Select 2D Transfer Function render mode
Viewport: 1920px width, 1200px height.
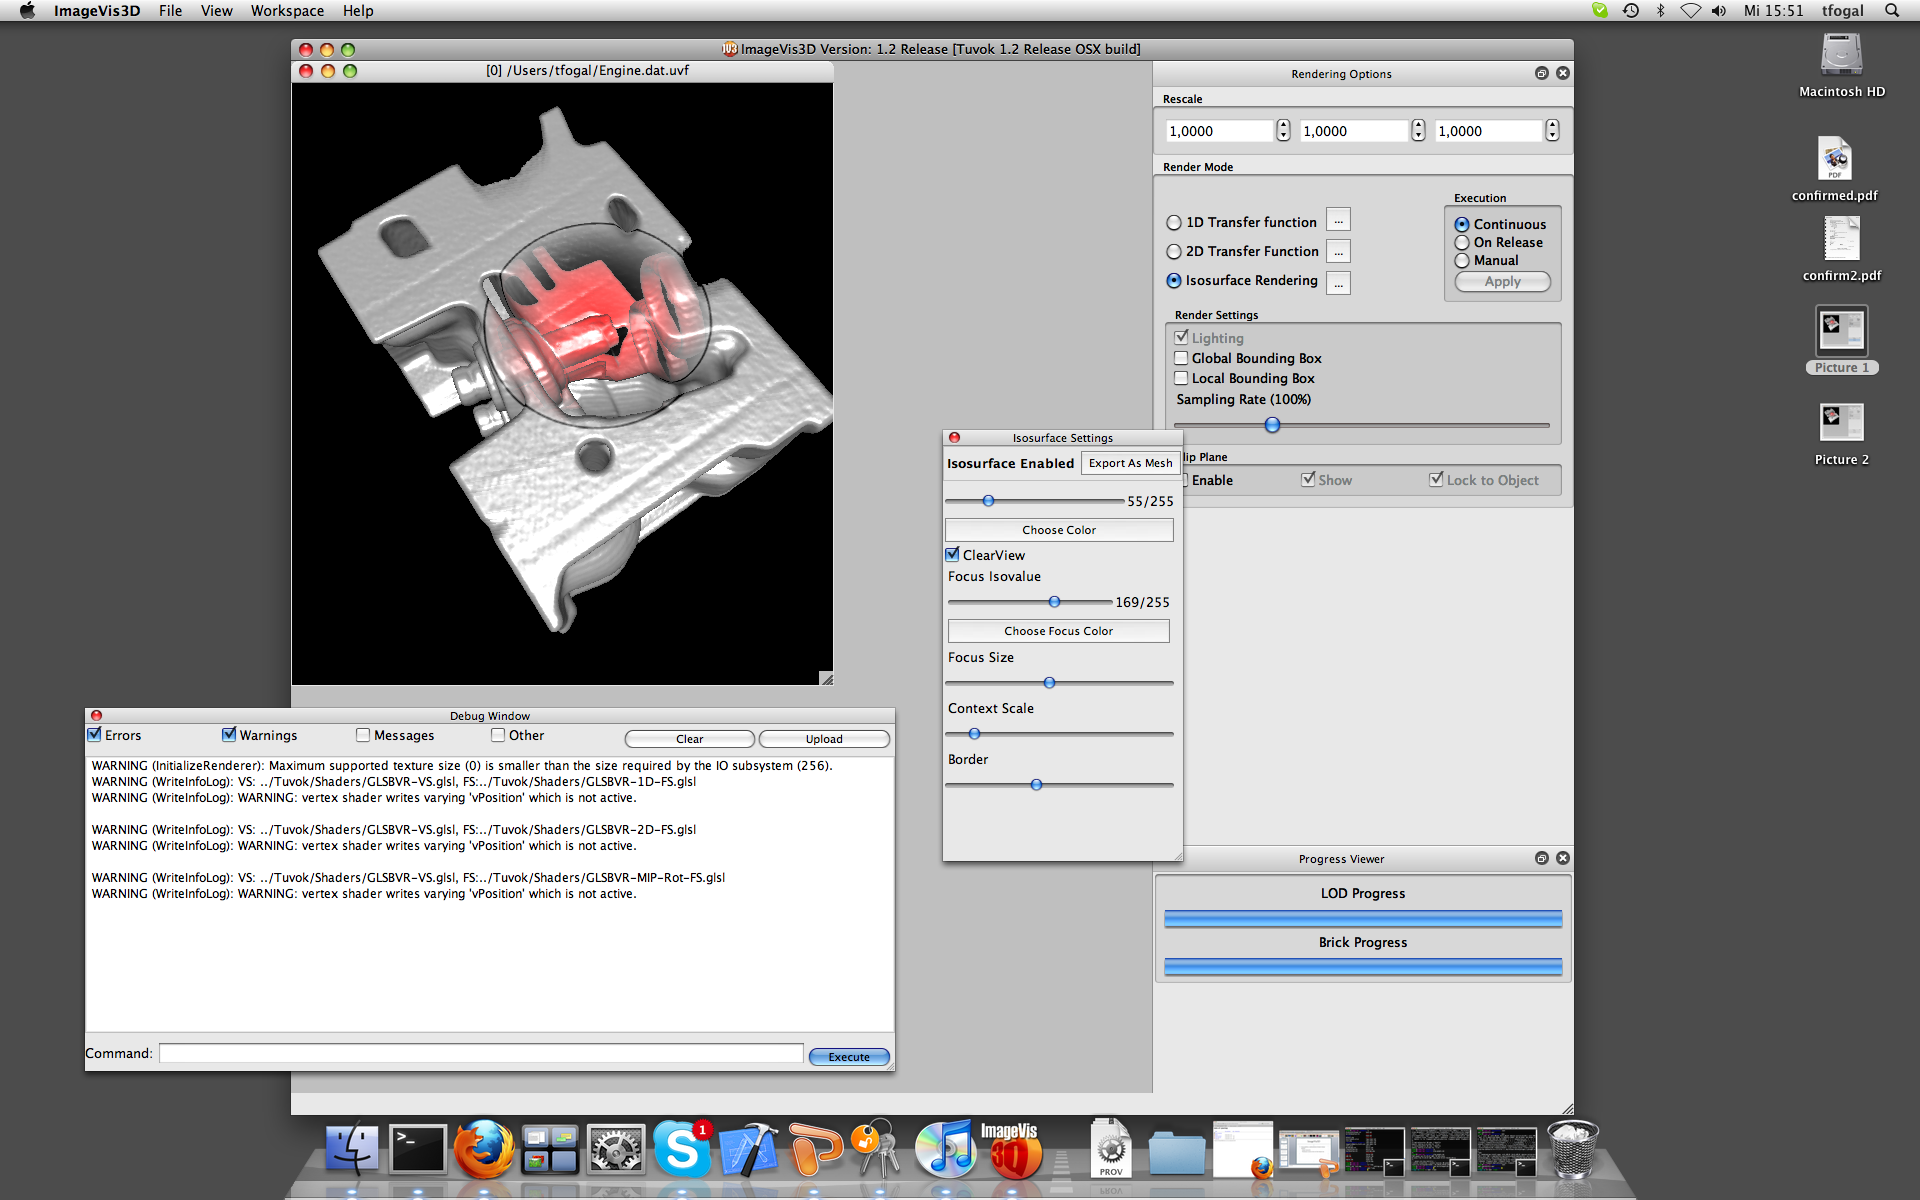pyautogui.click(x=1242, y=251)
